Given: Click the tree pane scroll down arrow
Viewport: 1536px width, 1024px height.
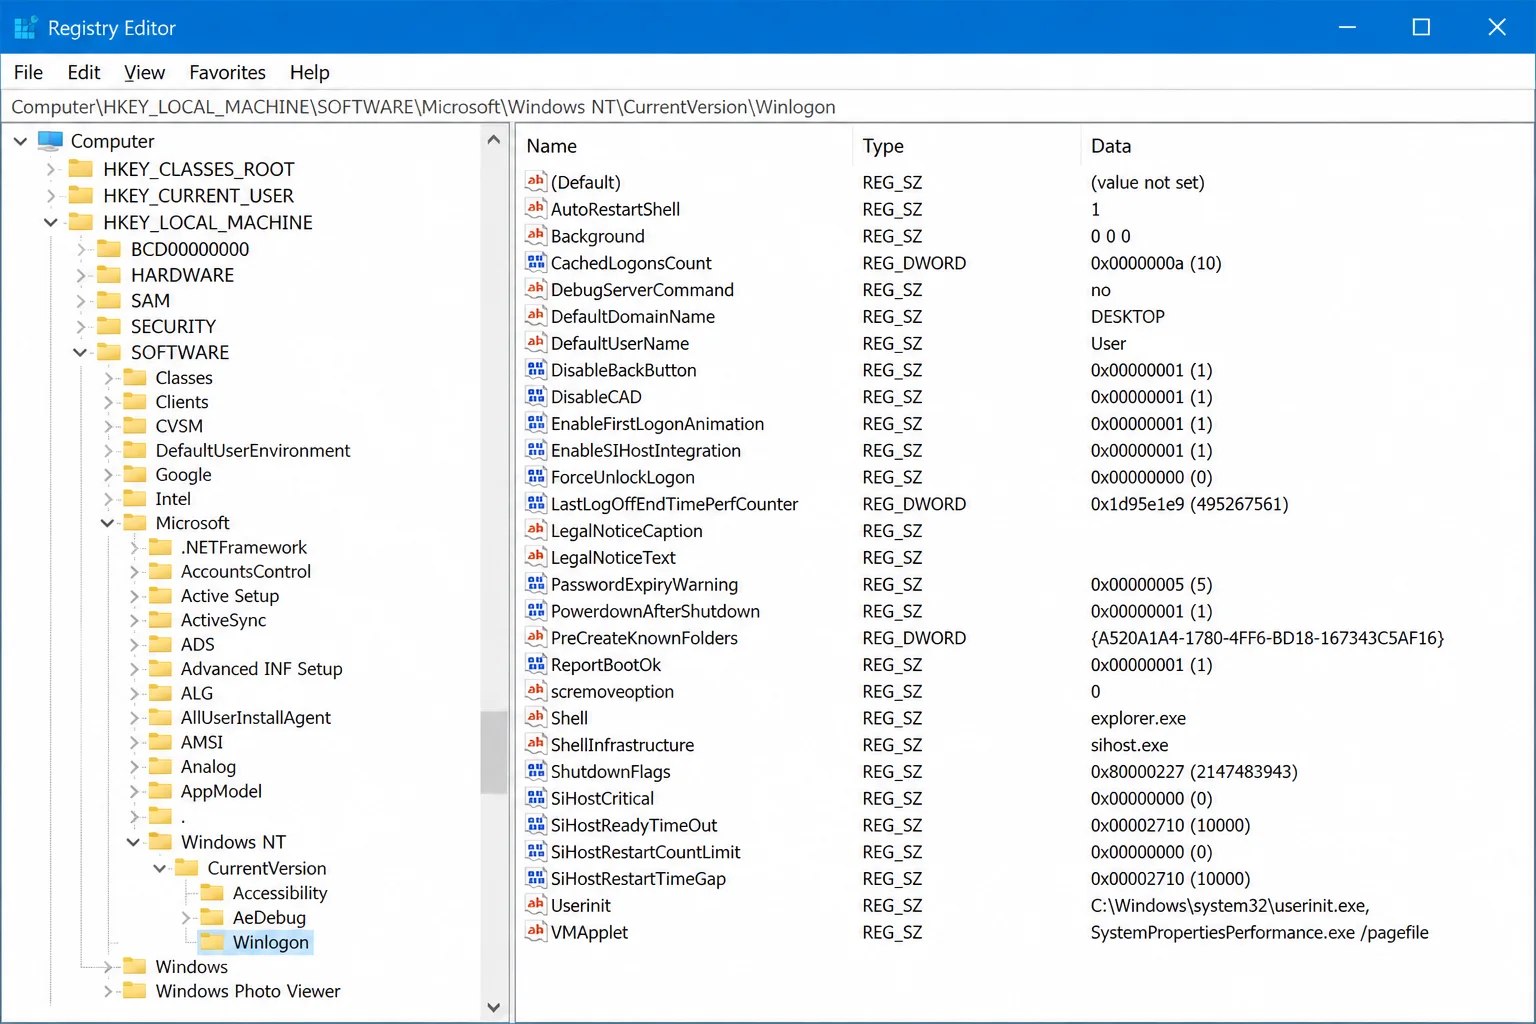Looking at the screenshot, I should pos(493,1007).
